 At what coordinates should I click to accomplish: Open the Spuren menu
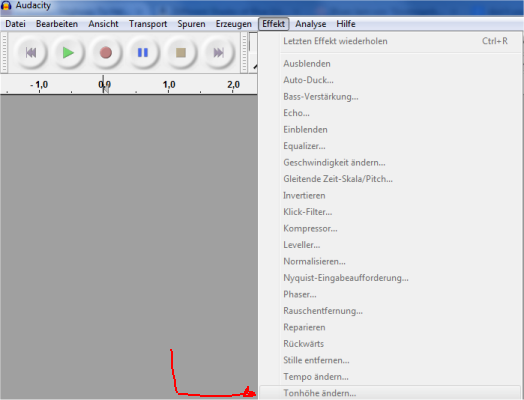coord(191,24)
